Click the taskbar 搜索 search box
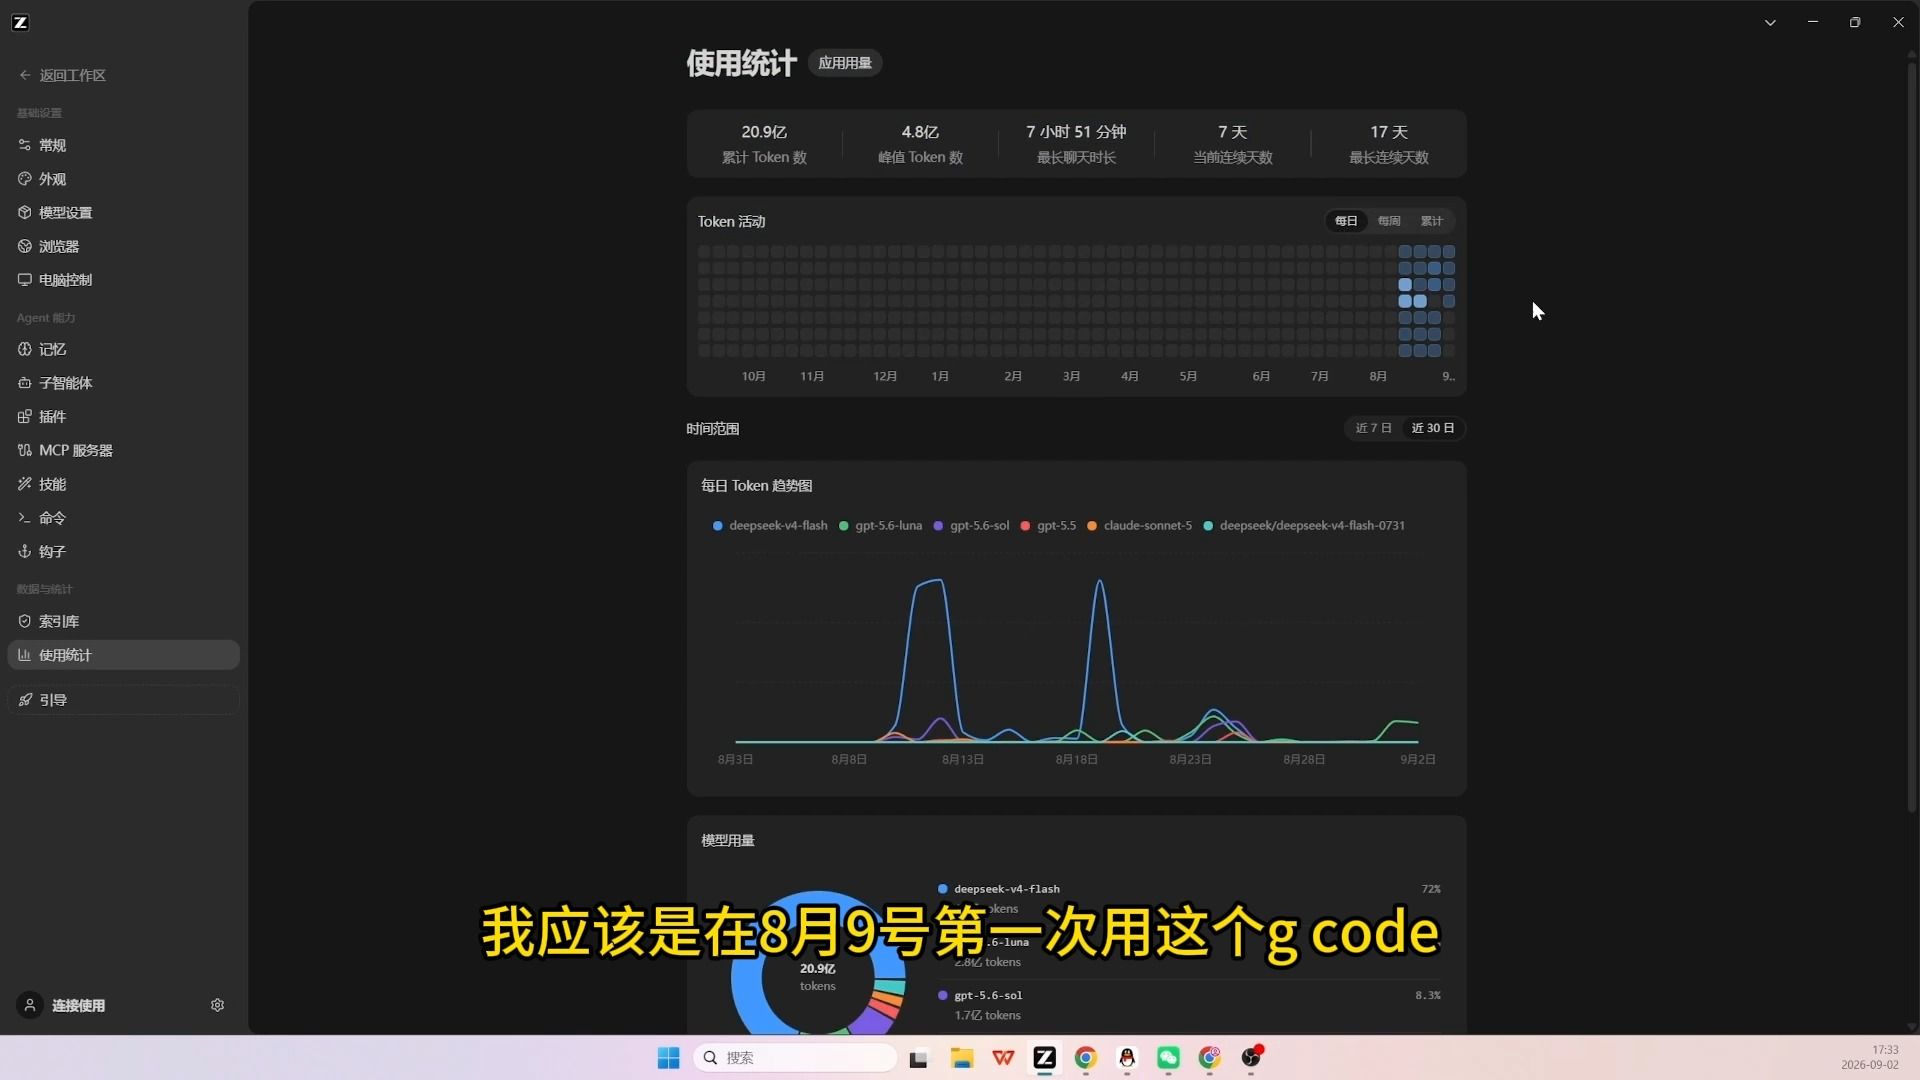1920x1080 pixels. tap(795, 1058)
